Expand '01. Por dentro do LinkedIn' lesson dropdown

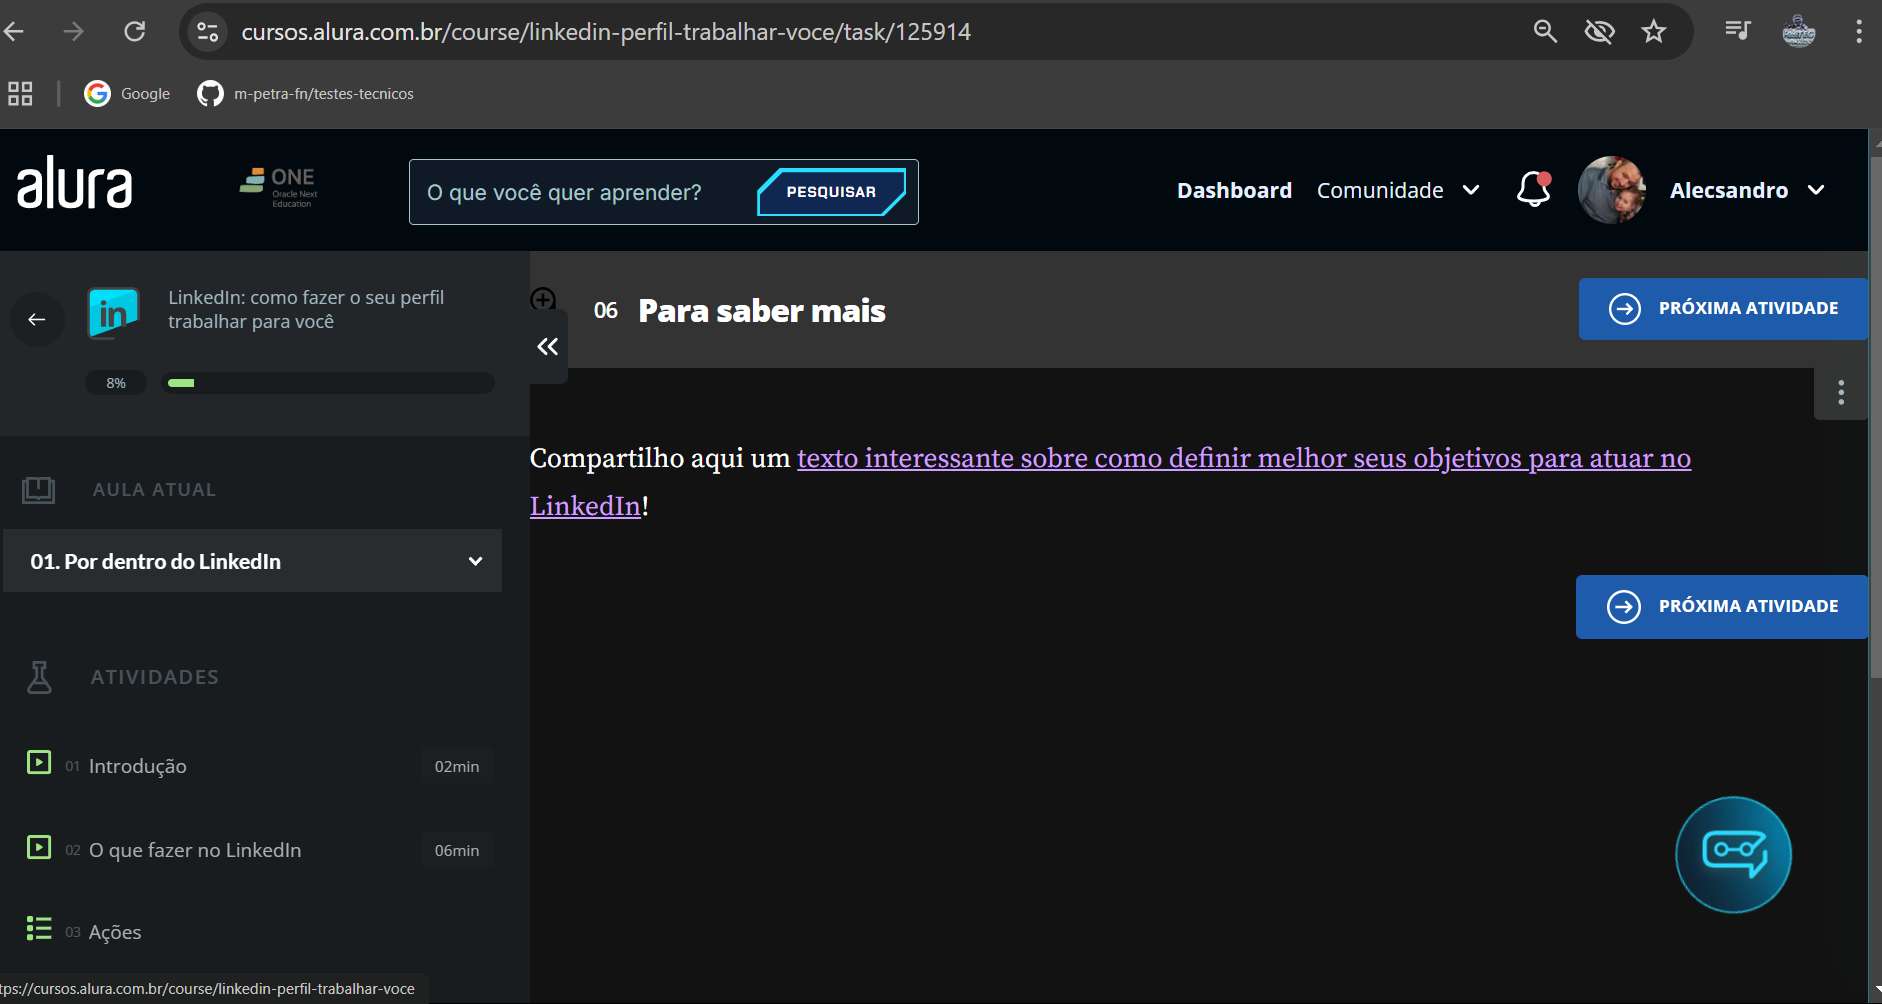point(253,561)
